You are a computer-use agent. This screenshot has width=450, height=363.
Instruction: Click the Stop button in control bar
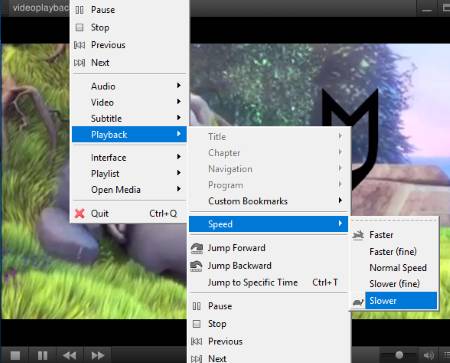(15, 355)
